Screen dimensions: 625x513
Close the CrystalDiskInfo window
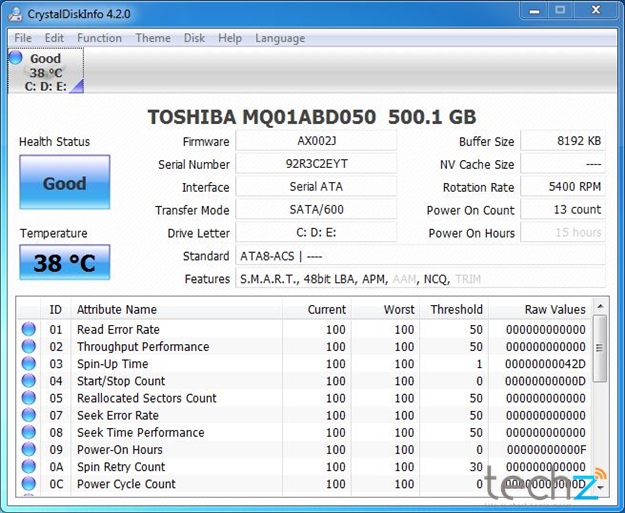[x=596, y=10]
